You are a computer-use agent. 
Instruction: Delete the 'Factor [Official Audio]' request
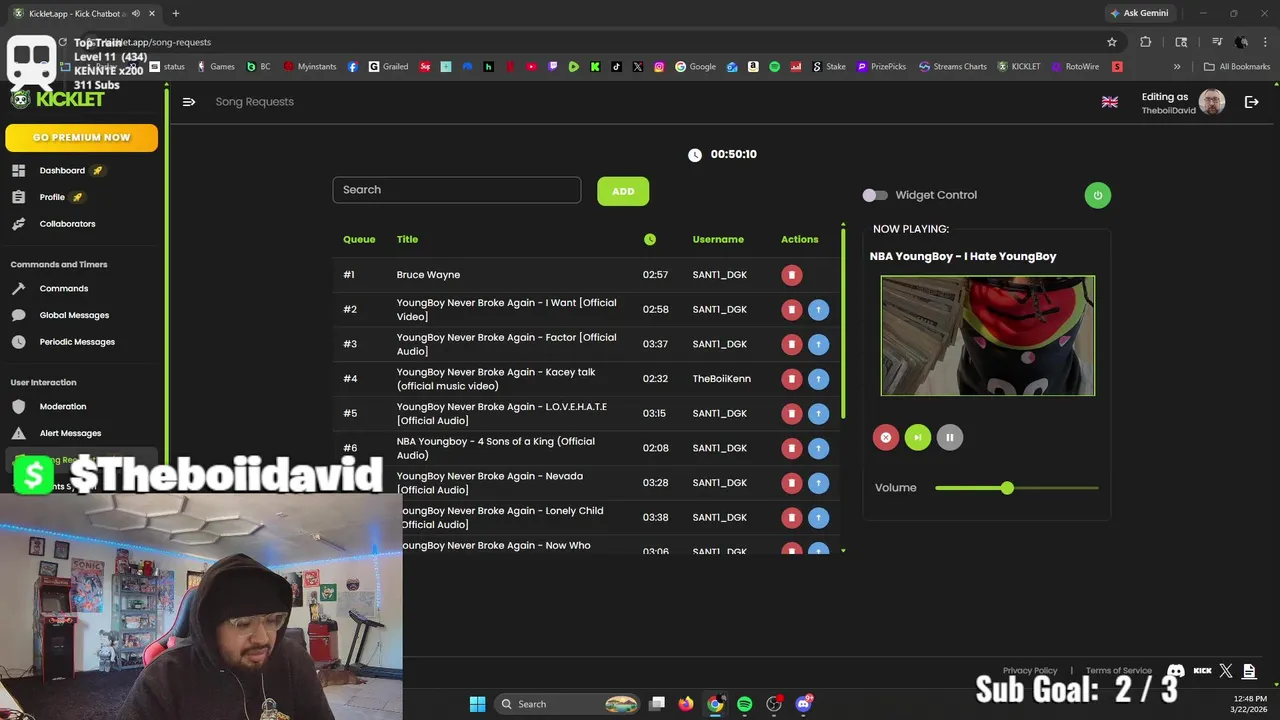click(791, 344)
